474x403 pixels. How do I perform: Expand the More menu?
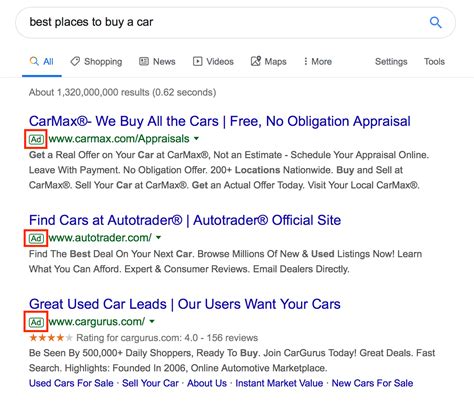318,62
